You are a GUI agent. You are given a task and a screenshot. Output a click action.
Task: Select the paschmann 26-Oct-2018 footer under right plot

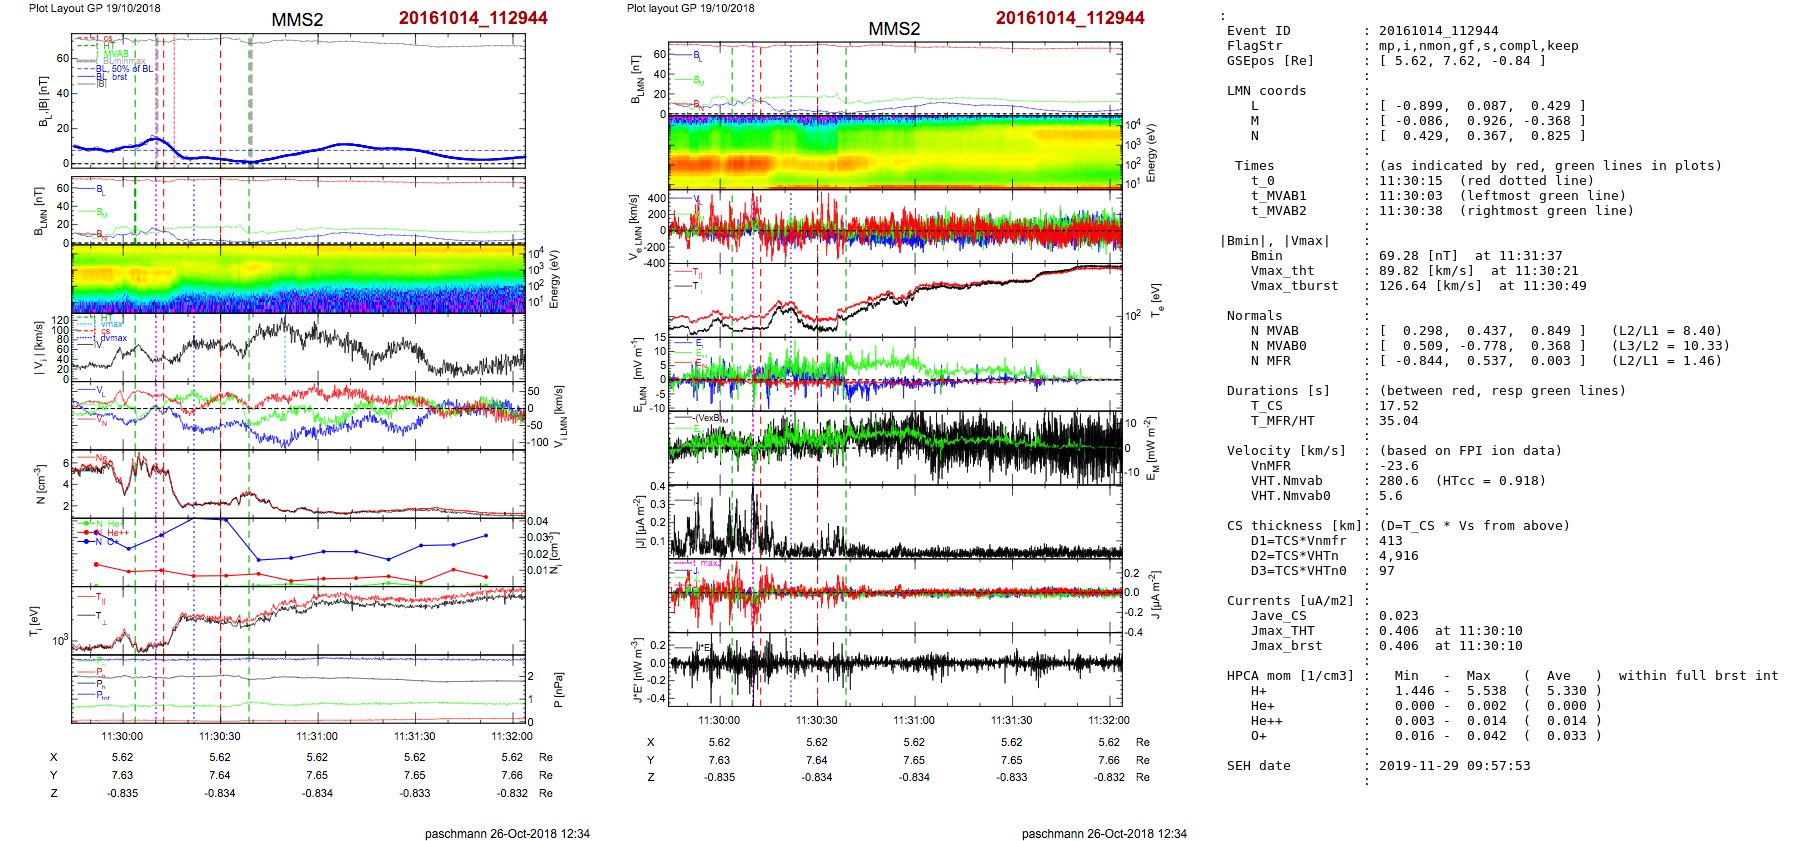pyautogui.click(x=1104, y=833)
